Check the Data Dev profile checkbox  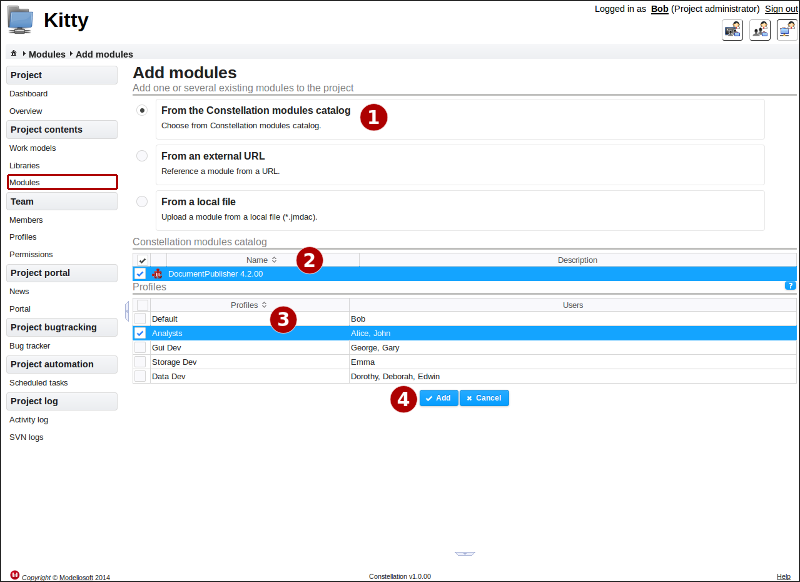pos(140,376)
